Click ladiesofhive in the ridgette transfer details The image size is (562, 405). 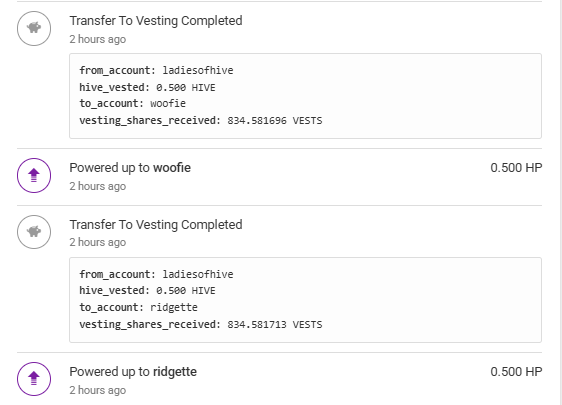coord(198,274)
